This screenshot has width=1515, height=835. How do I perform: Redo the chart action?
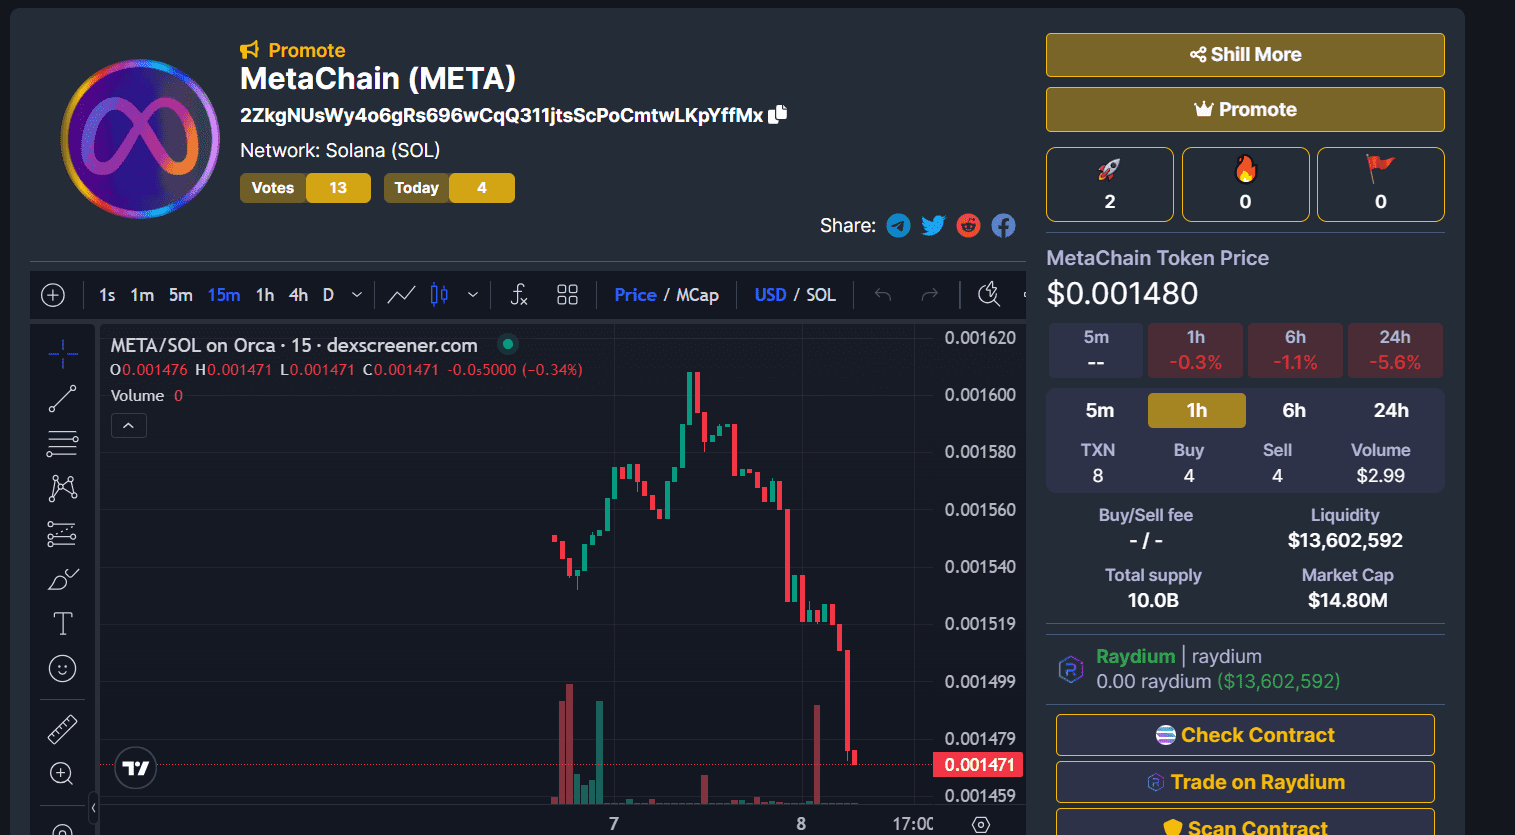(x=930, y=294)
